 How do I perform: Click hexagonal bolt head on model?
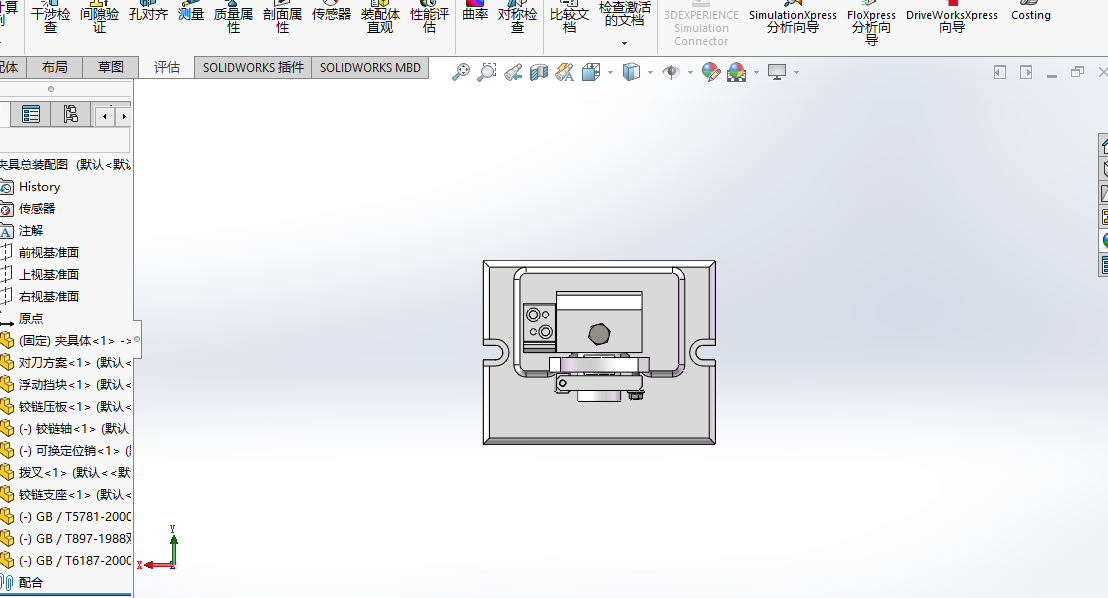[599, 334]
